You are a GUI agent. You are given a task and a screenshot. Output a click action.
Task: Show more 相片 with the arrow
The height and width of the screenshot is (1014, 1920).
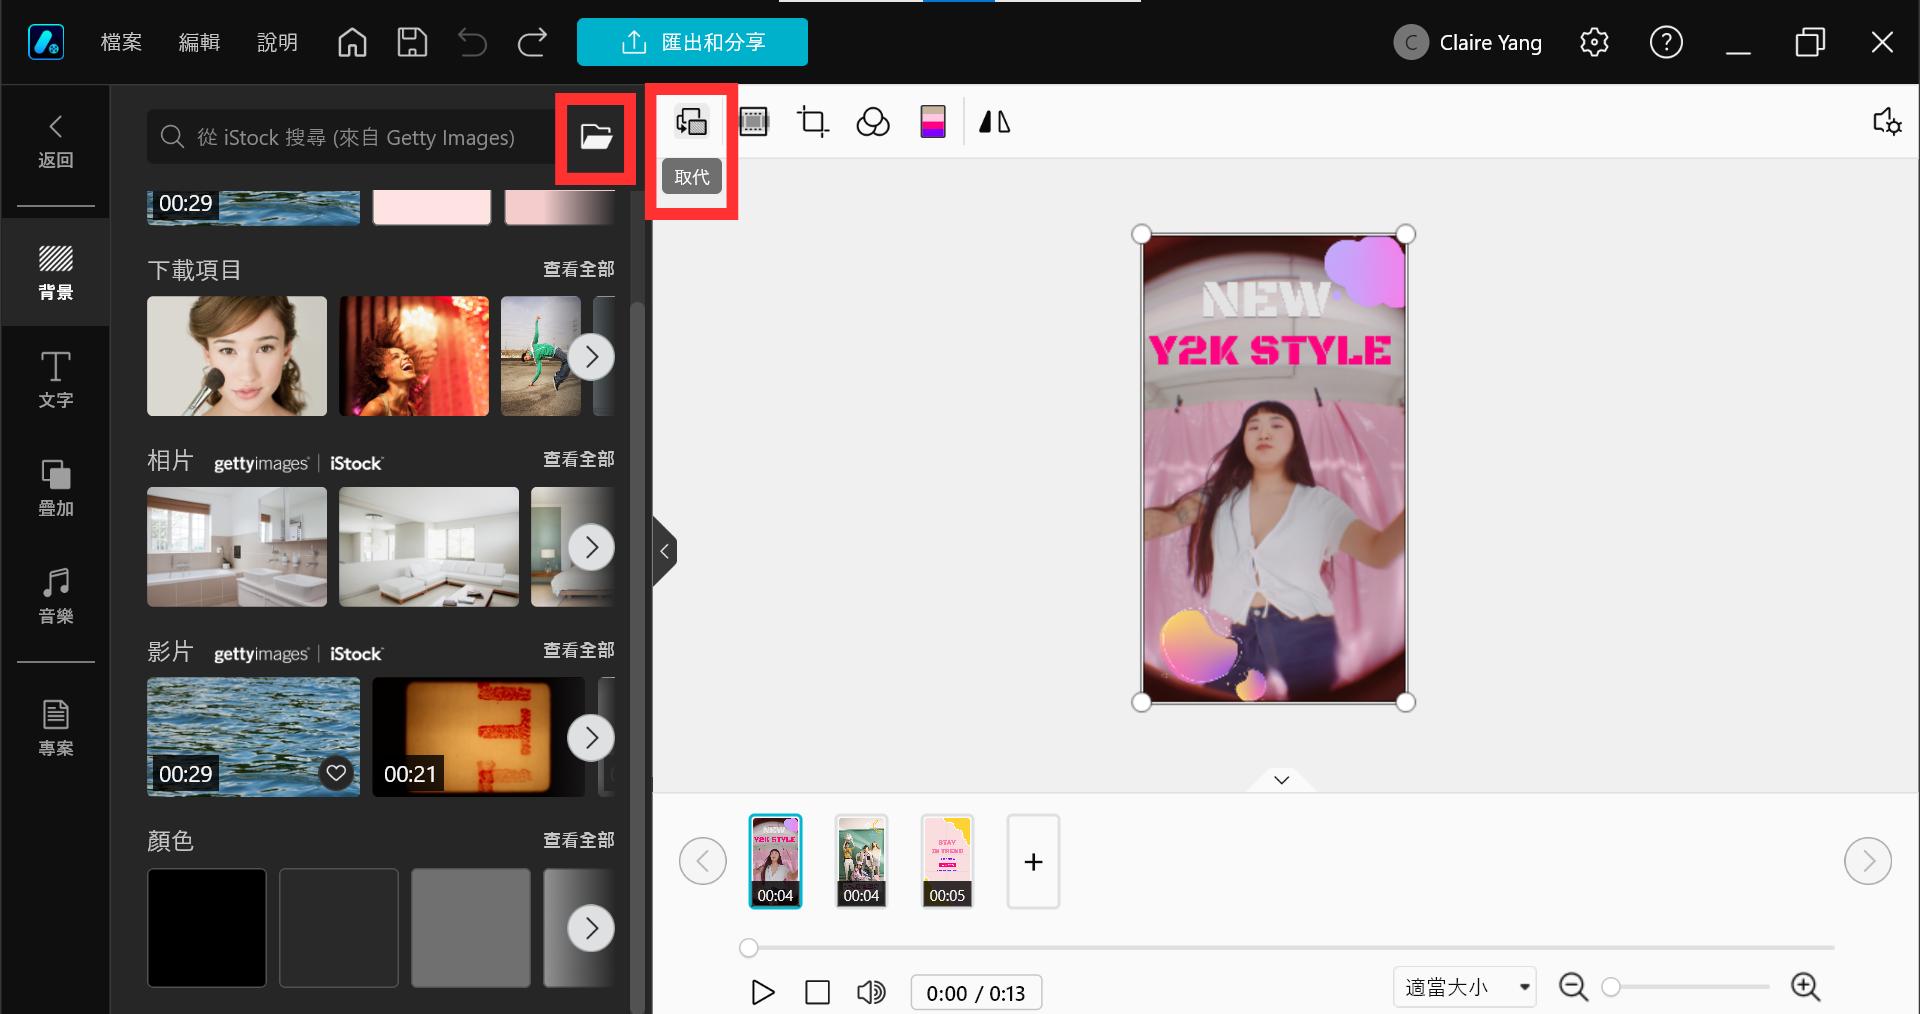pyautogui.click(x=591, y=547)
